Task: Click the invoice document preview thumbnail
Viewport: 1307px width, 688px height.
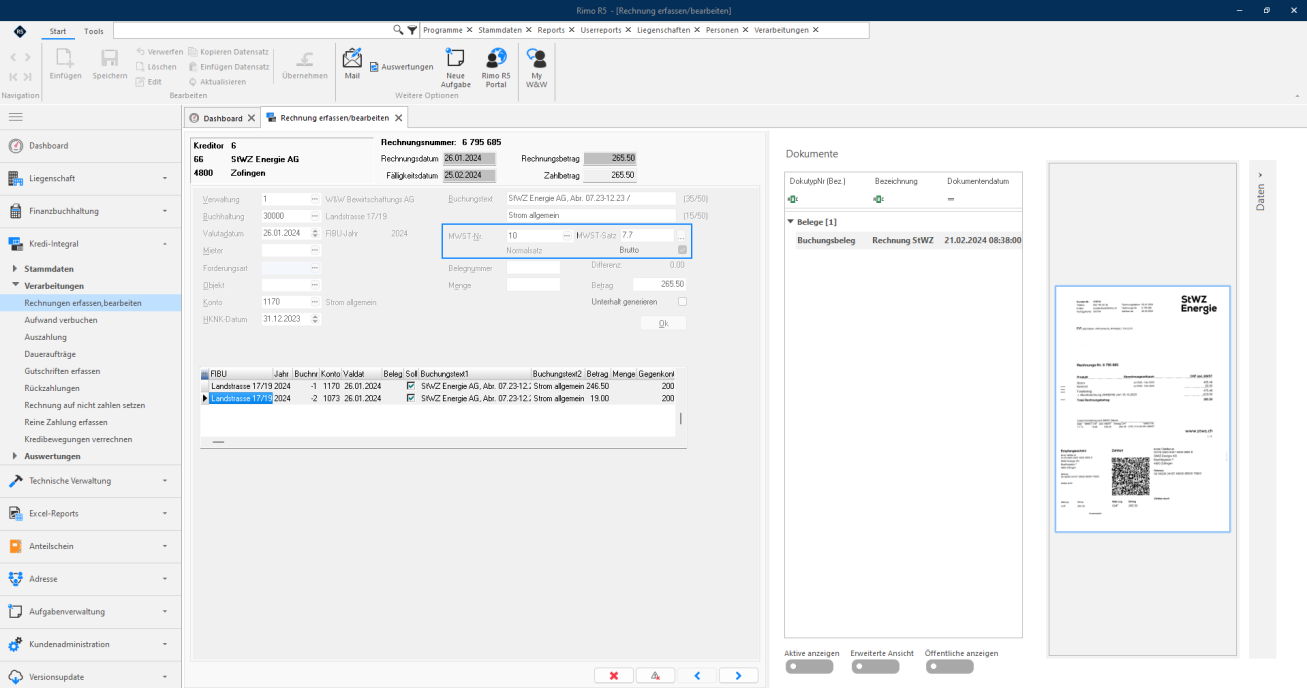Action: (x=1142, y=409)
